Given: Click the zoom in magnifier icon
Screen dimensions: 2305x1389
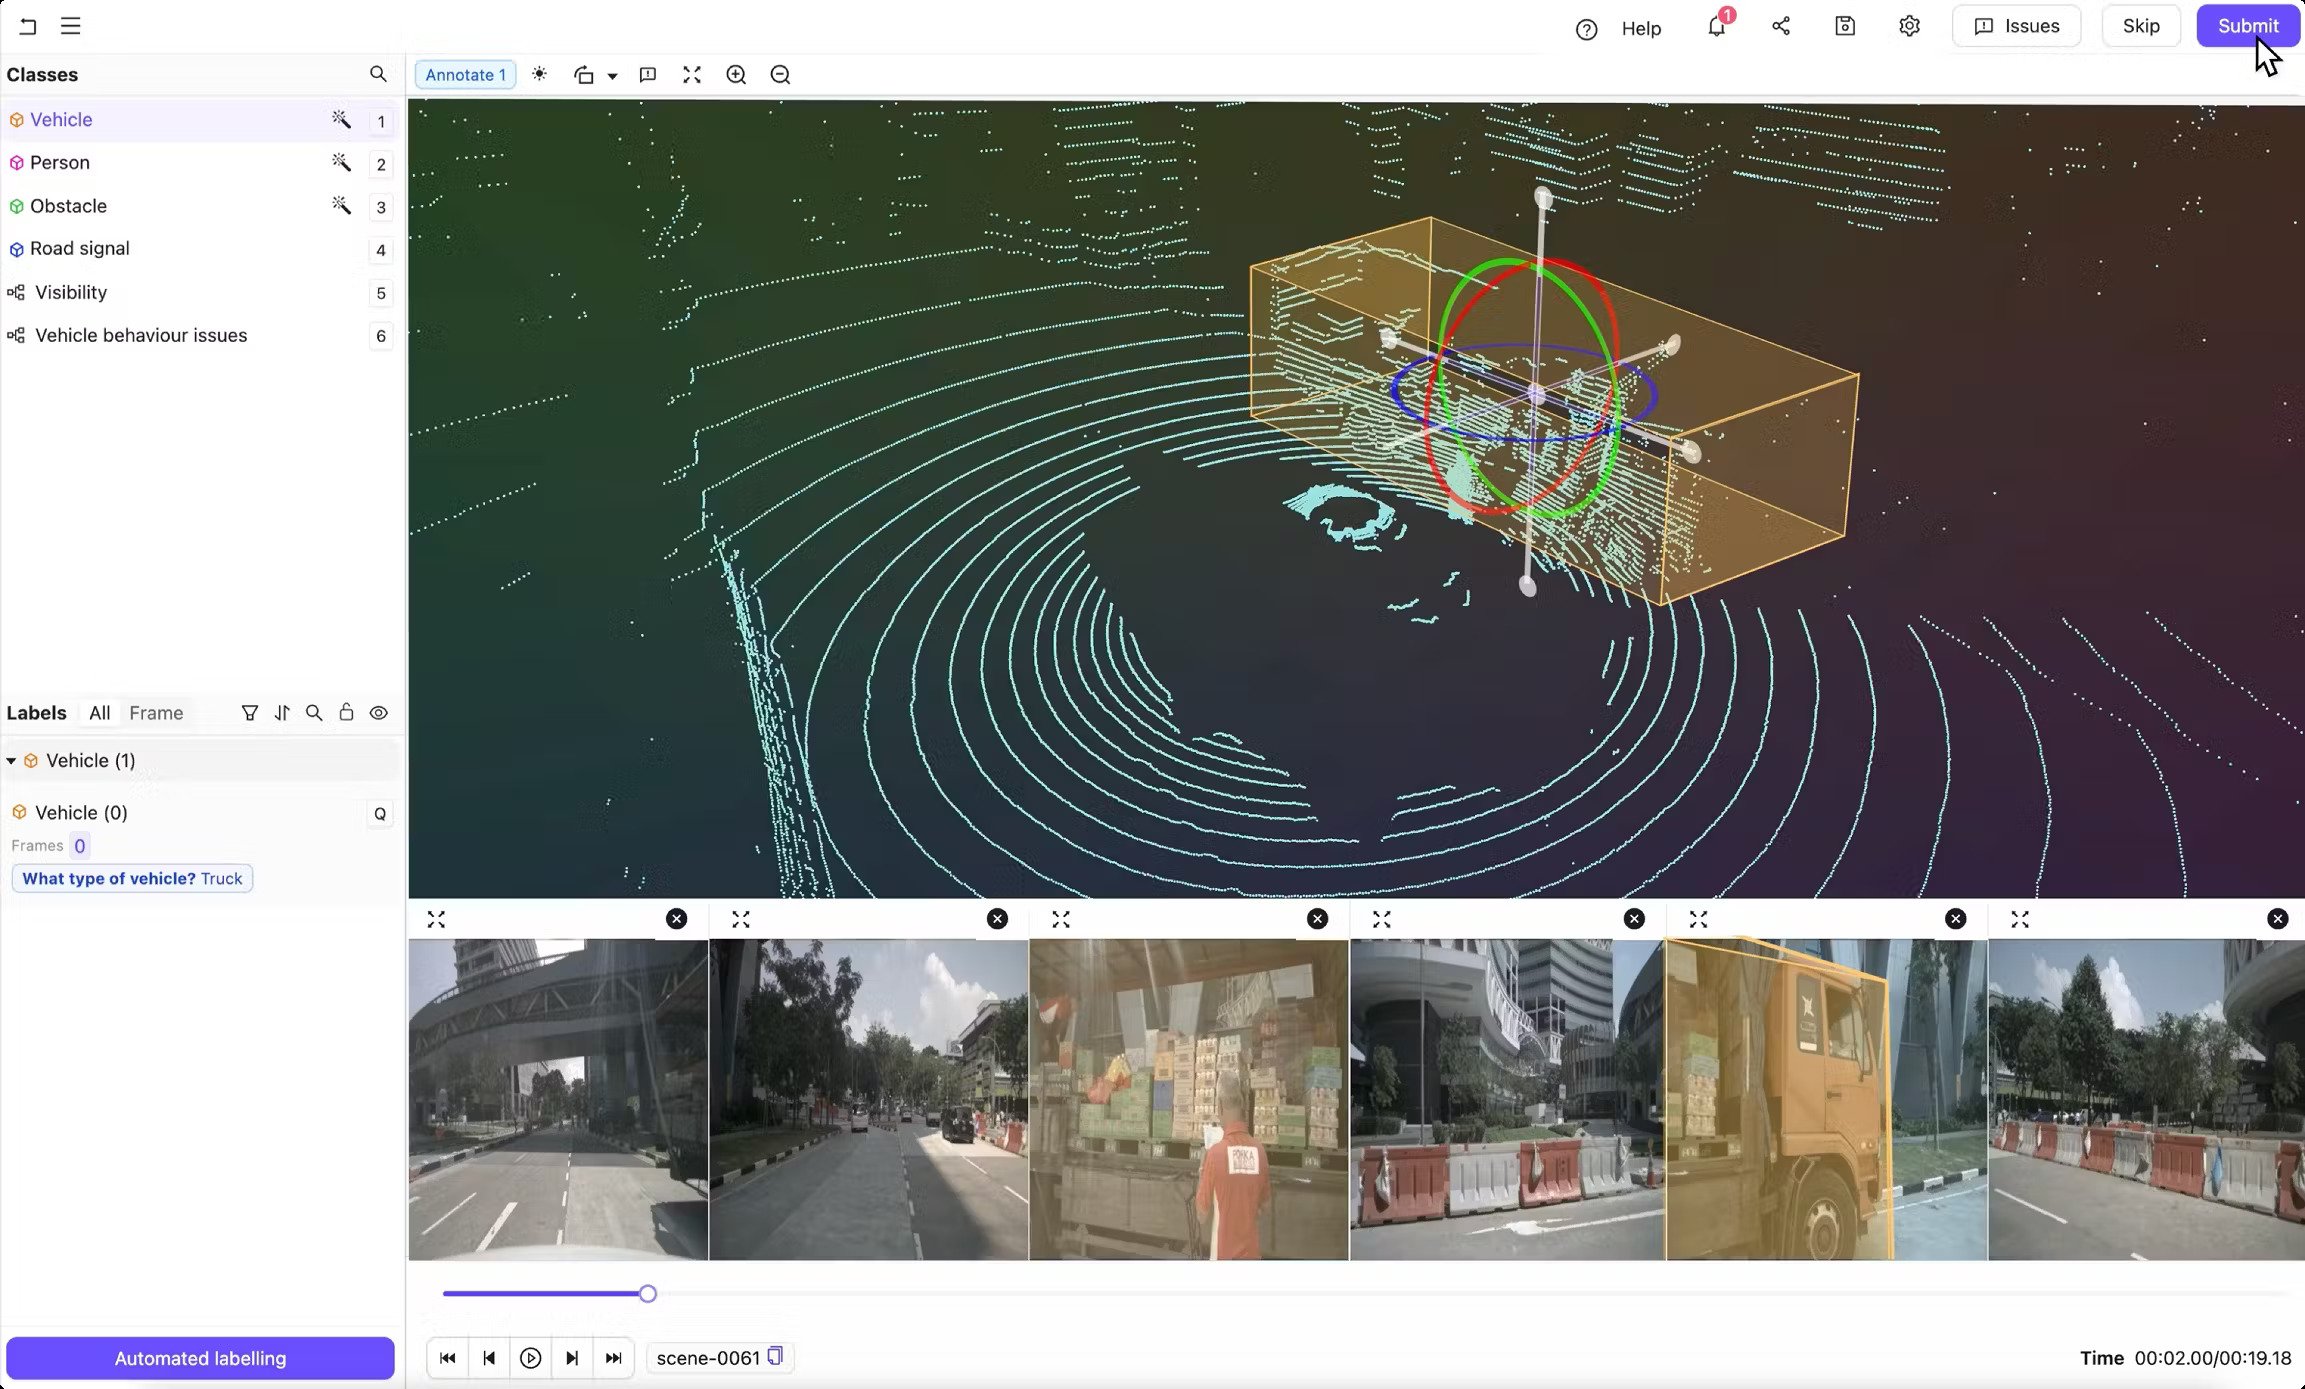Looking at the screenshot, I should point(736,75).
